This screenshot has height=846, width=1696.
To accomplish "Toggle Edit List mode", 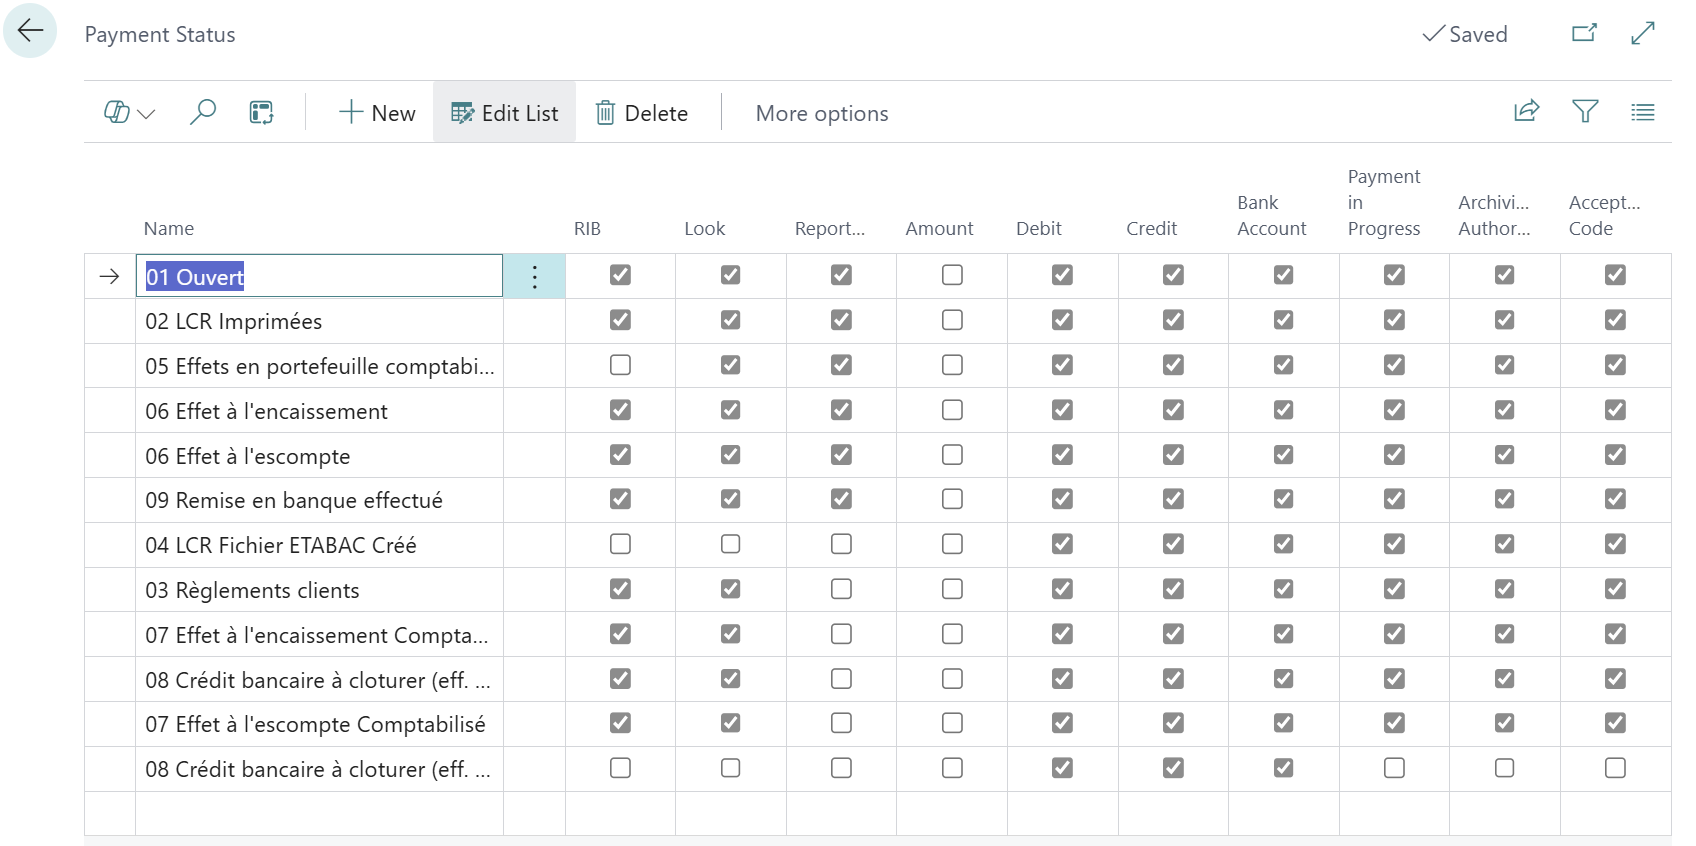I will (504, 113).
